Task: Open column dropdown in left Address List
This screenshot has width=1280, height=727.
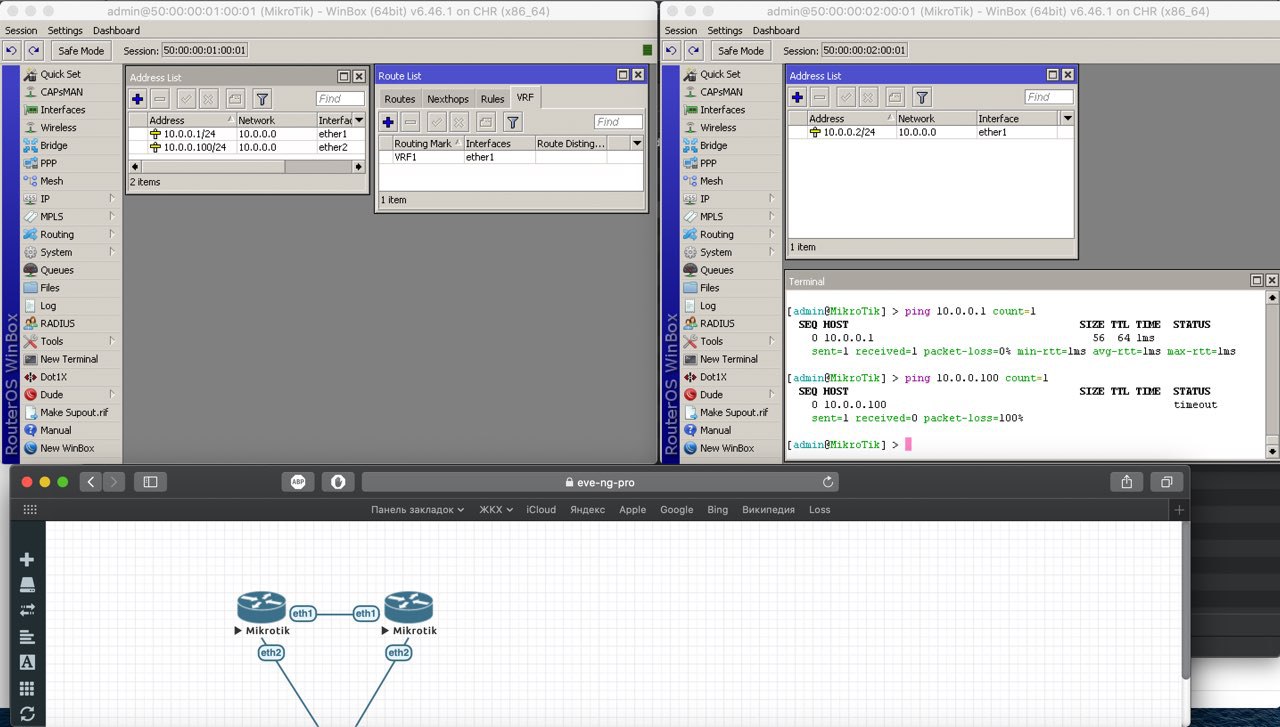Action: (359, 120)
